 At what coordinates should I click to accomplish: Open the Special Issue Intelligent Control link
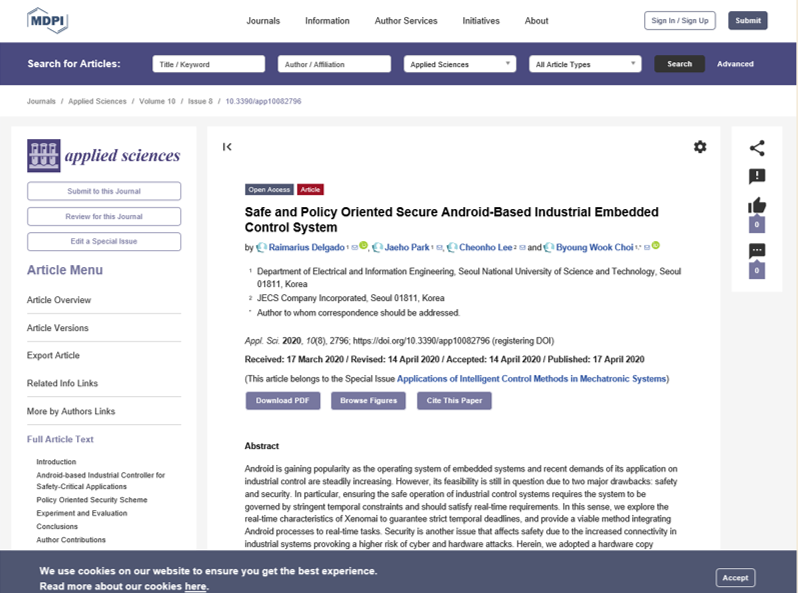[532, 379]
